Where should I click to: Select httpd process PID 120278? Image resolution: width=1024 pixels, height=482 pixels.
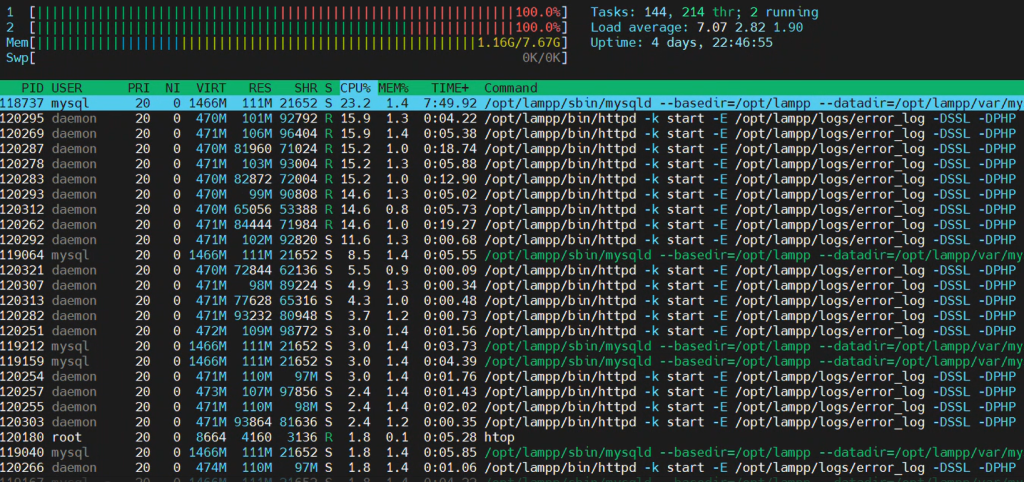click(x=512, y=164)
